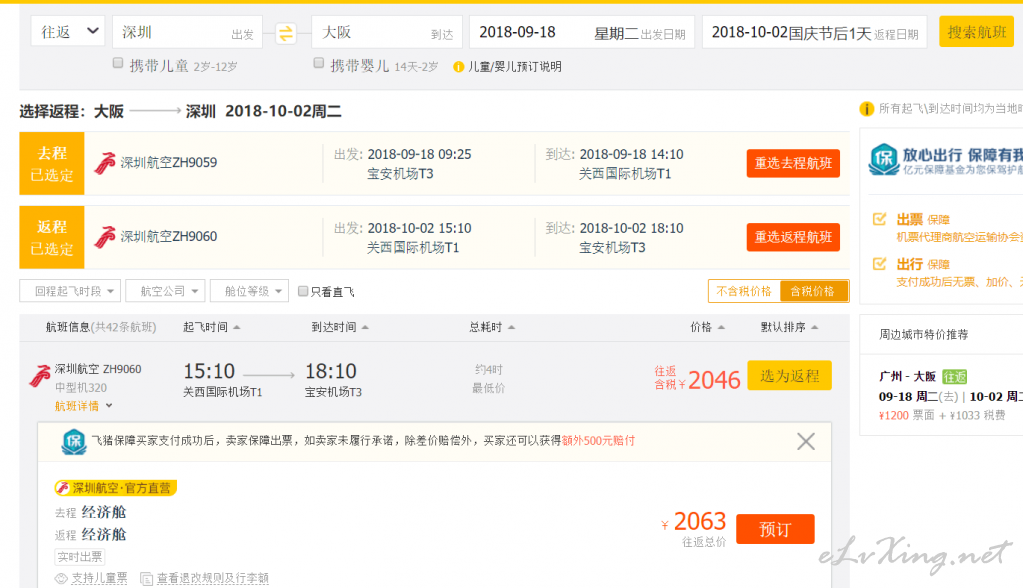Click the 搜索航班 search button
This screenshot has width=1023, height=588.
click(976, 31)
